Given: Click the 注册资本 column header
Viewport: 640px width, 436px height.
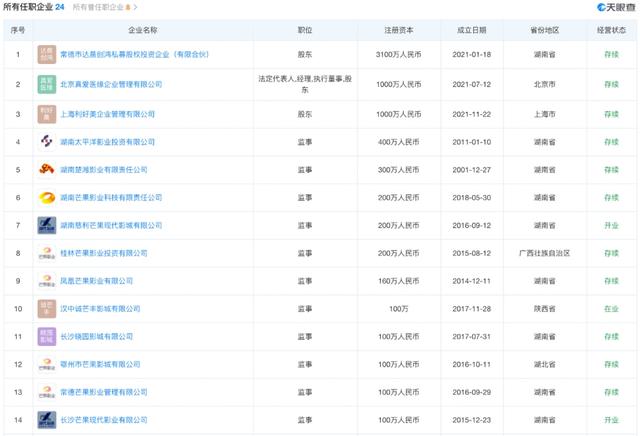Looking at the screenshot, I should pyautogui.click(x=399, y=30).
